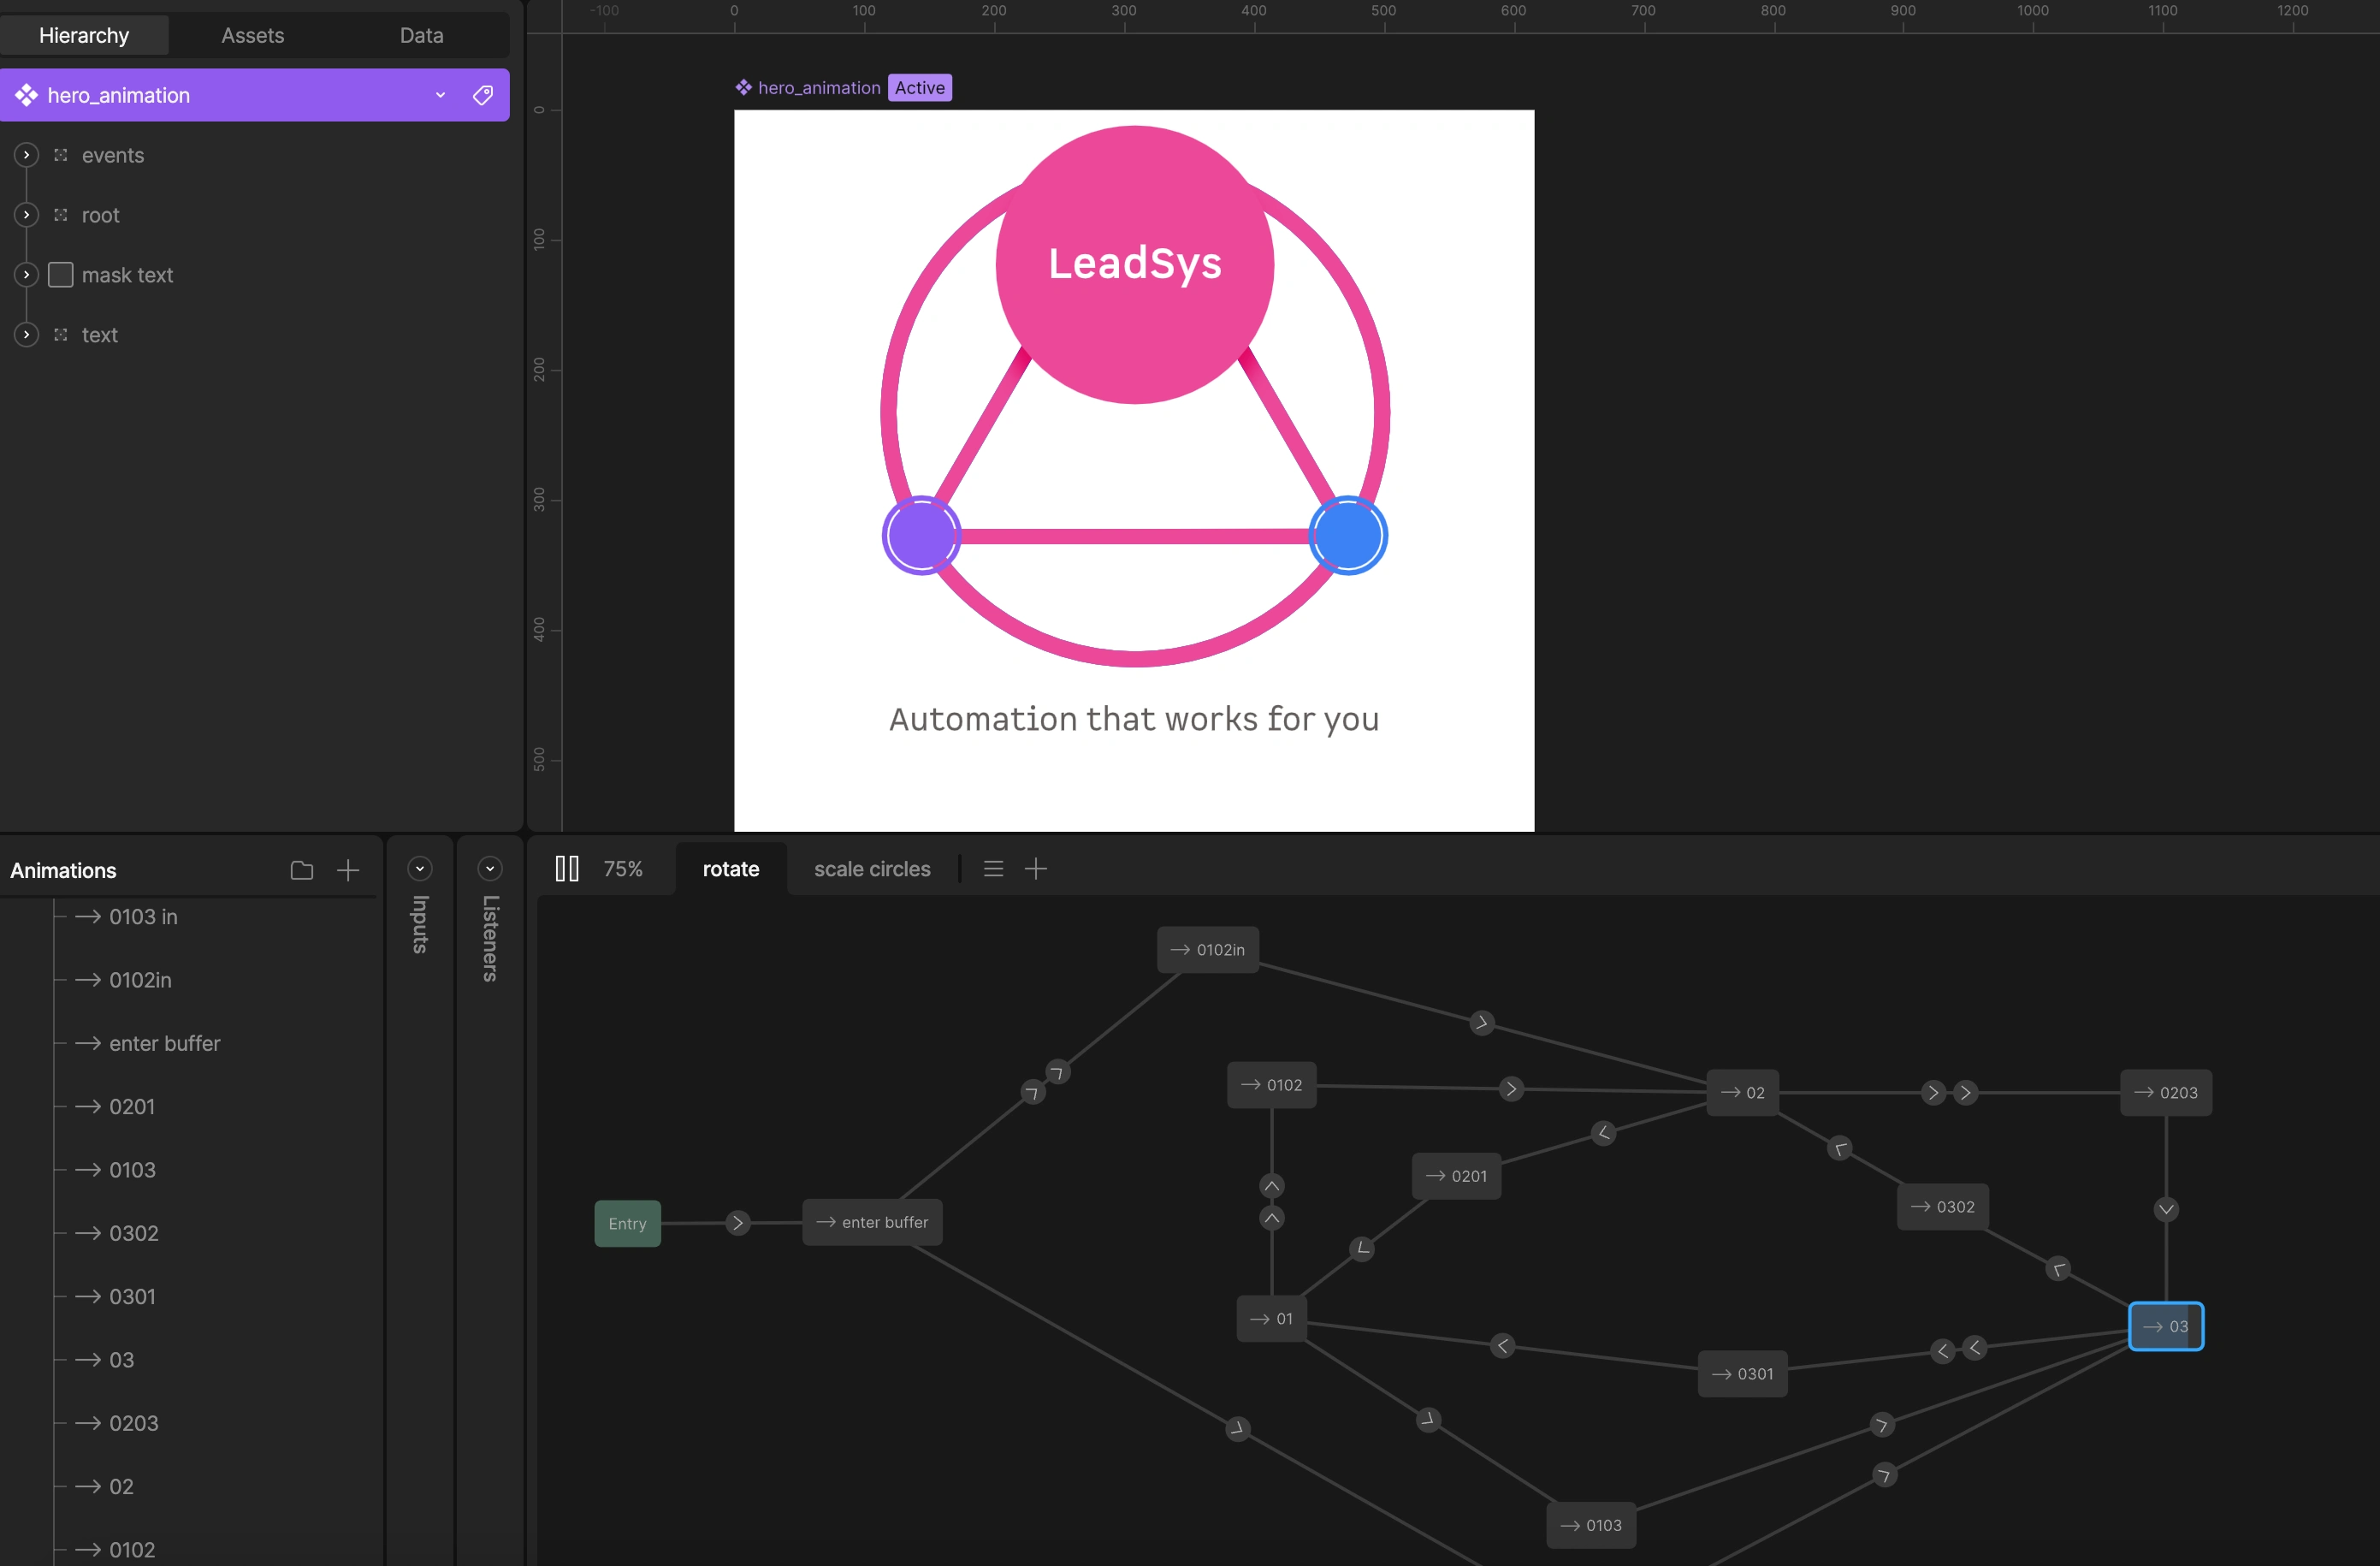
Task: Select the 0302 animation in list
Action: click(x=133, y=1233)
